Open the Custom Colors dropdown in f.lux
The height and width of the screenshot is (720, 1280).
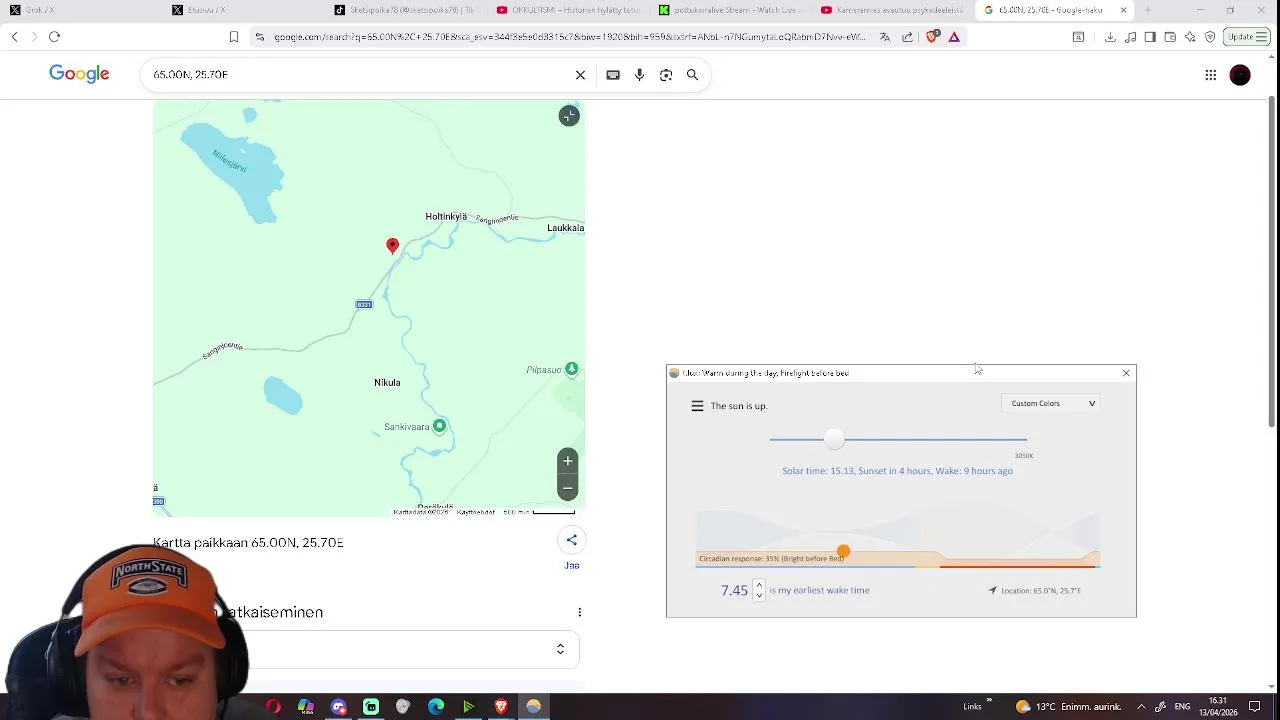tap(1053, 403)
